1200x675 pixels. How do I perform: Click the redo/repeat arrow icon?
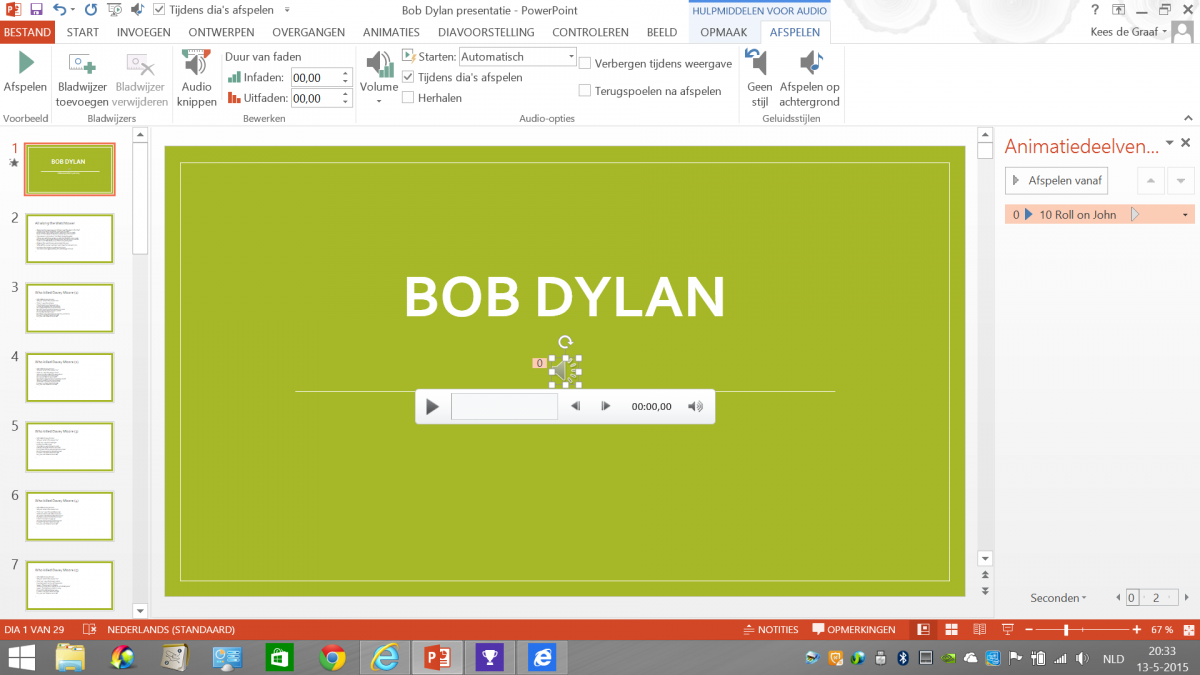(x=92, y=9)
